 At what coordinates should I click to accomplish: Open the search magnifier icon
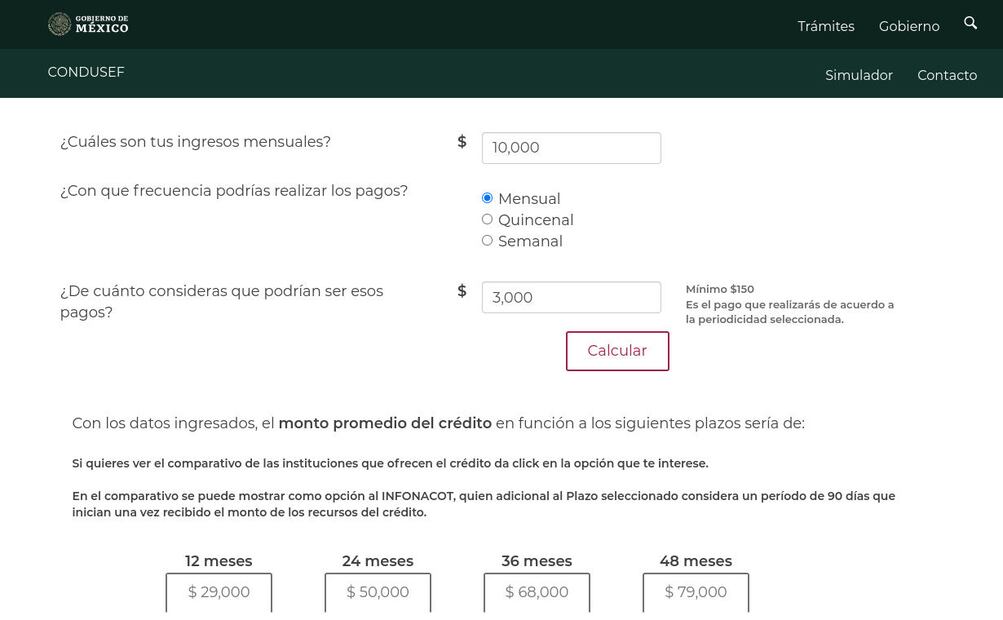(x=970, y=23)
